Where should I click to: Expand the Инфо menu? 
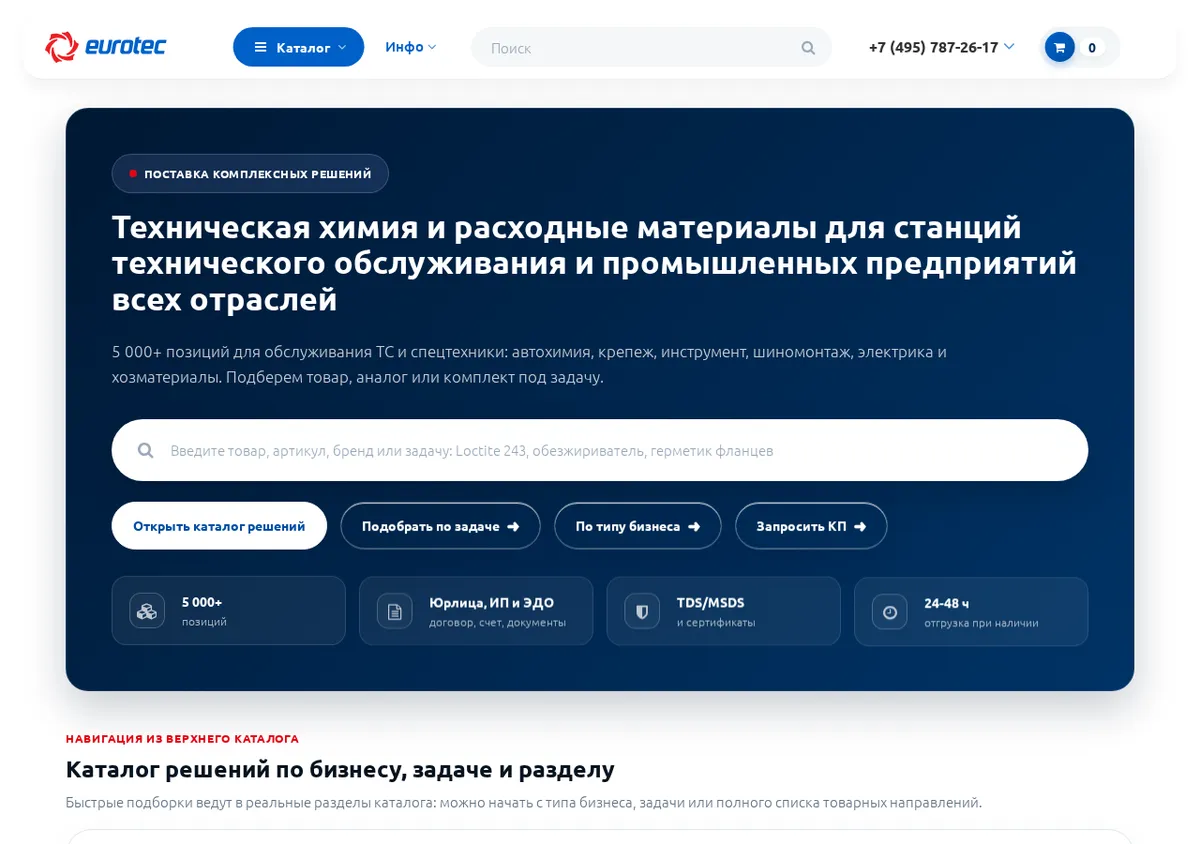(x=410, y=47)
